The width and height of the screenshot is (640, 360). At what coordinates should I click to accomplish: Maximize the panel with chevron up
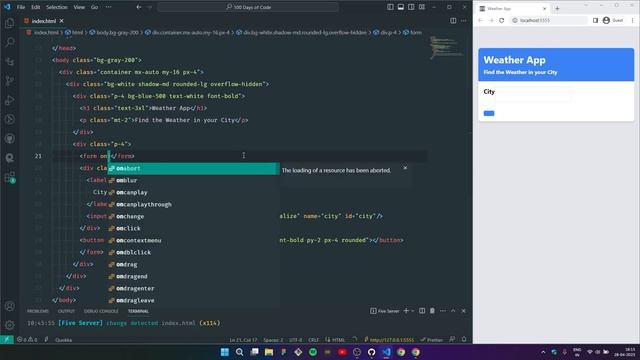tap(453, 311)
